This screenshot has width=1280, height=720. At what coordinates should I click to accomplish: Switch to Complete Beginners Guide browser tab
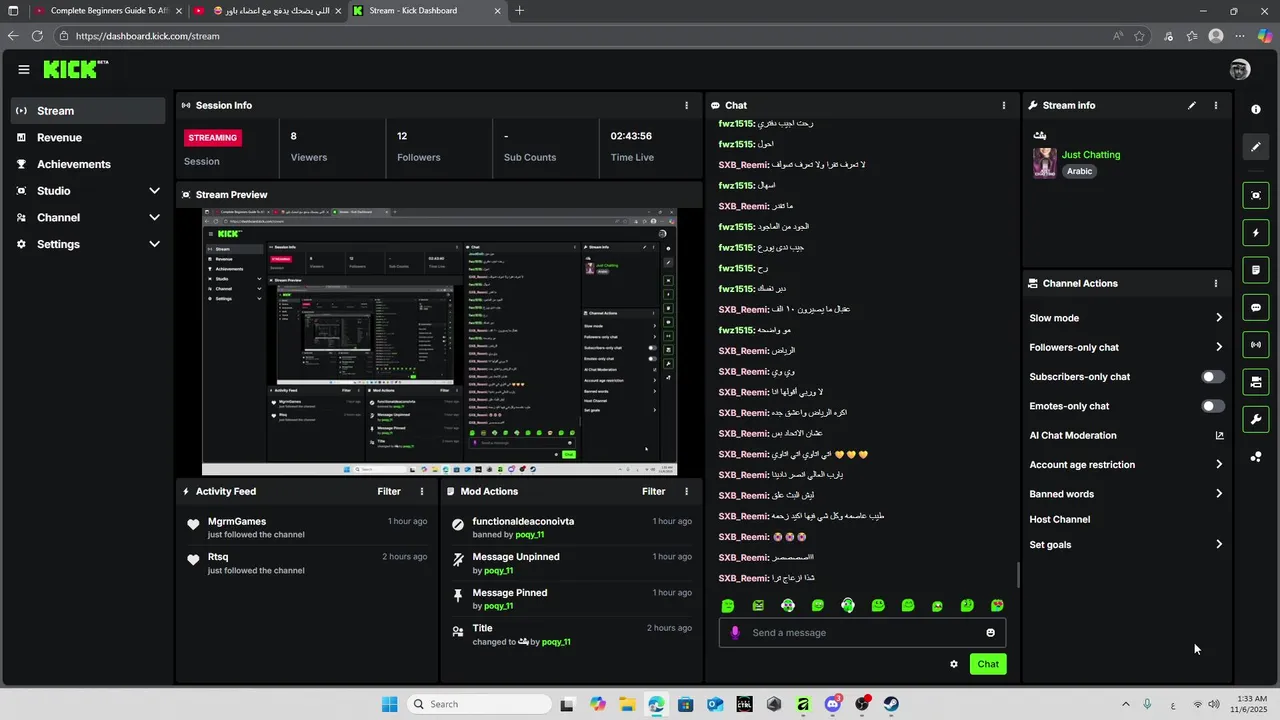pyautogui.click(x=107, y=11)
